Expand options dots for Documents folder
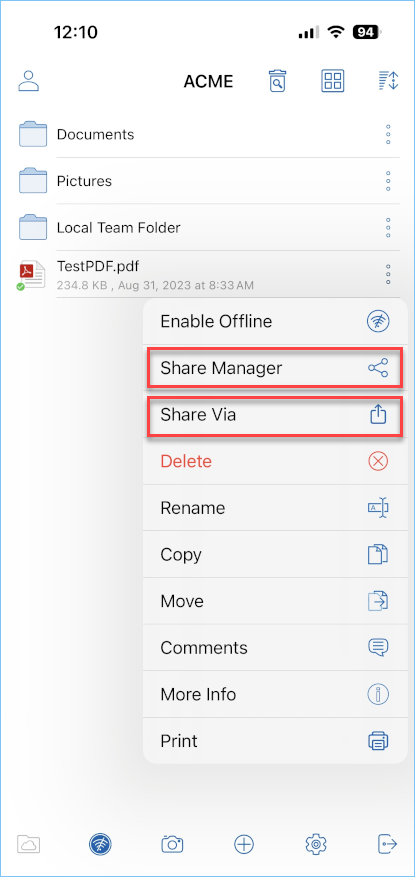Viewport: 415px width, 877px height. pos(388,135)
